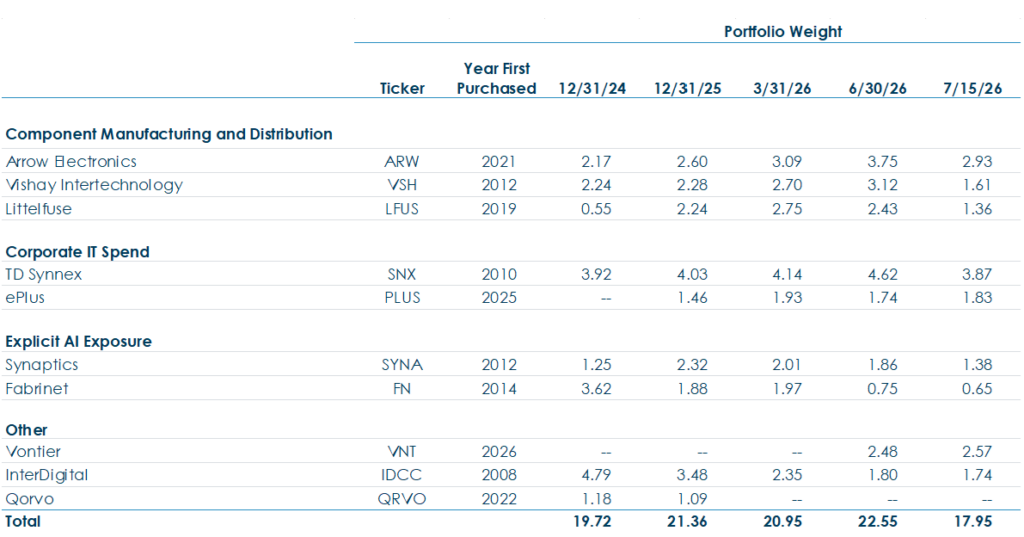
Task: Click Qorvo weight '1.09'
Action: pos(692,499)
